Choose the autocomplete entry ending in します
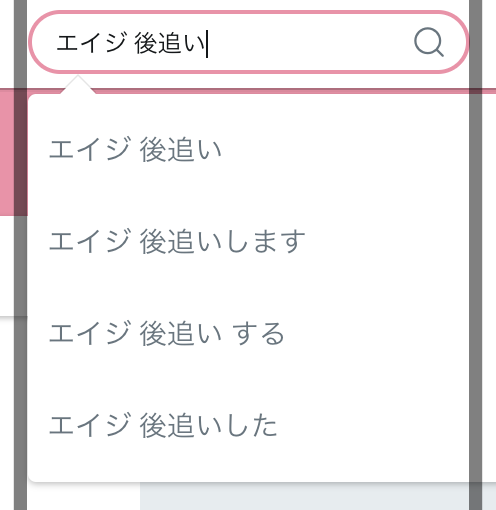Screen dimensions: 496x510 point(249,242)
